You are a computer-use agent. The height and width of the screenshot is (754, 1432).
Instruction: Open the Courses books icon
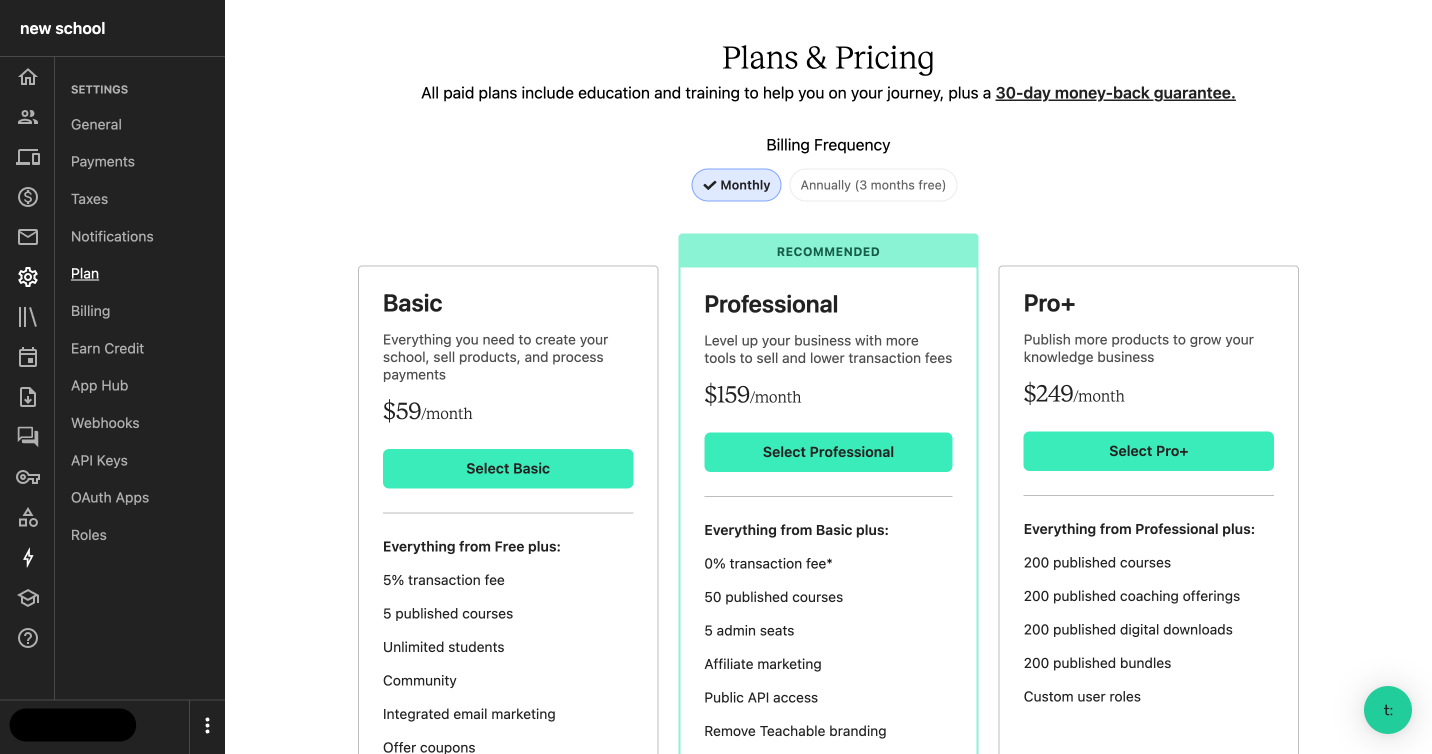[x=28, y=317]
